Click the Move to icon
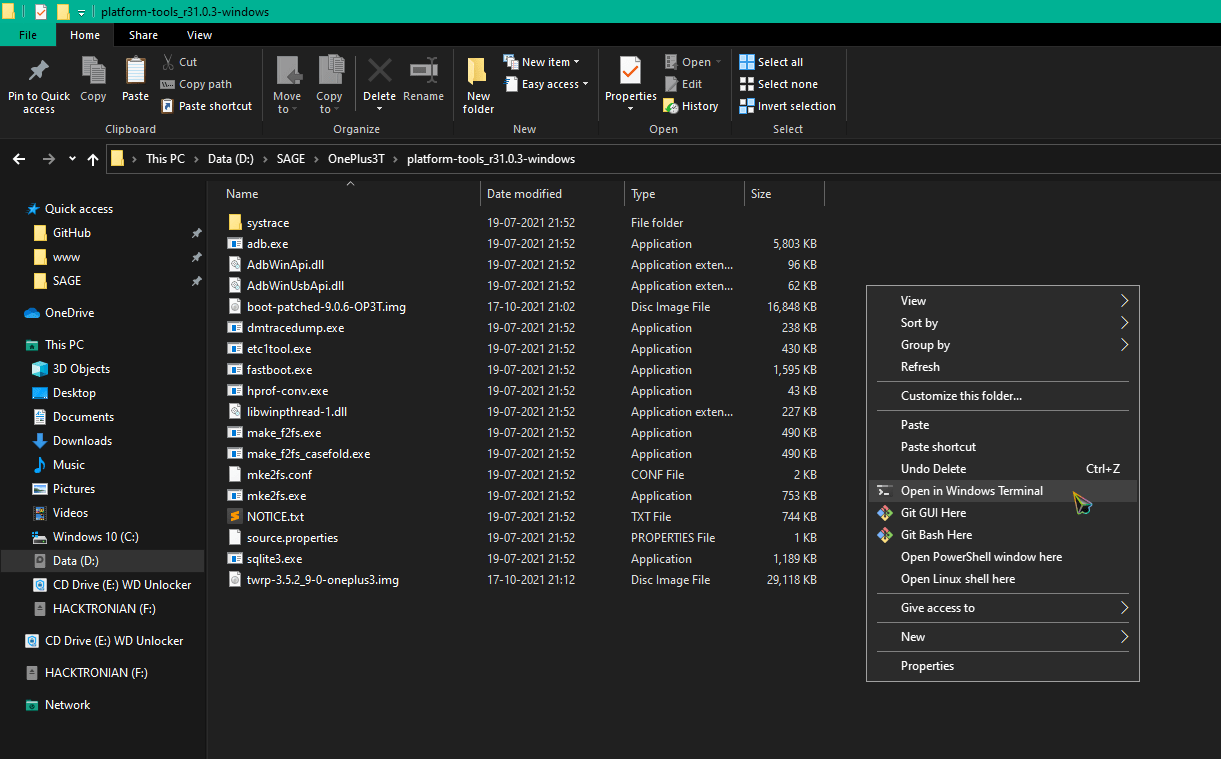 [x=288, y=70]
